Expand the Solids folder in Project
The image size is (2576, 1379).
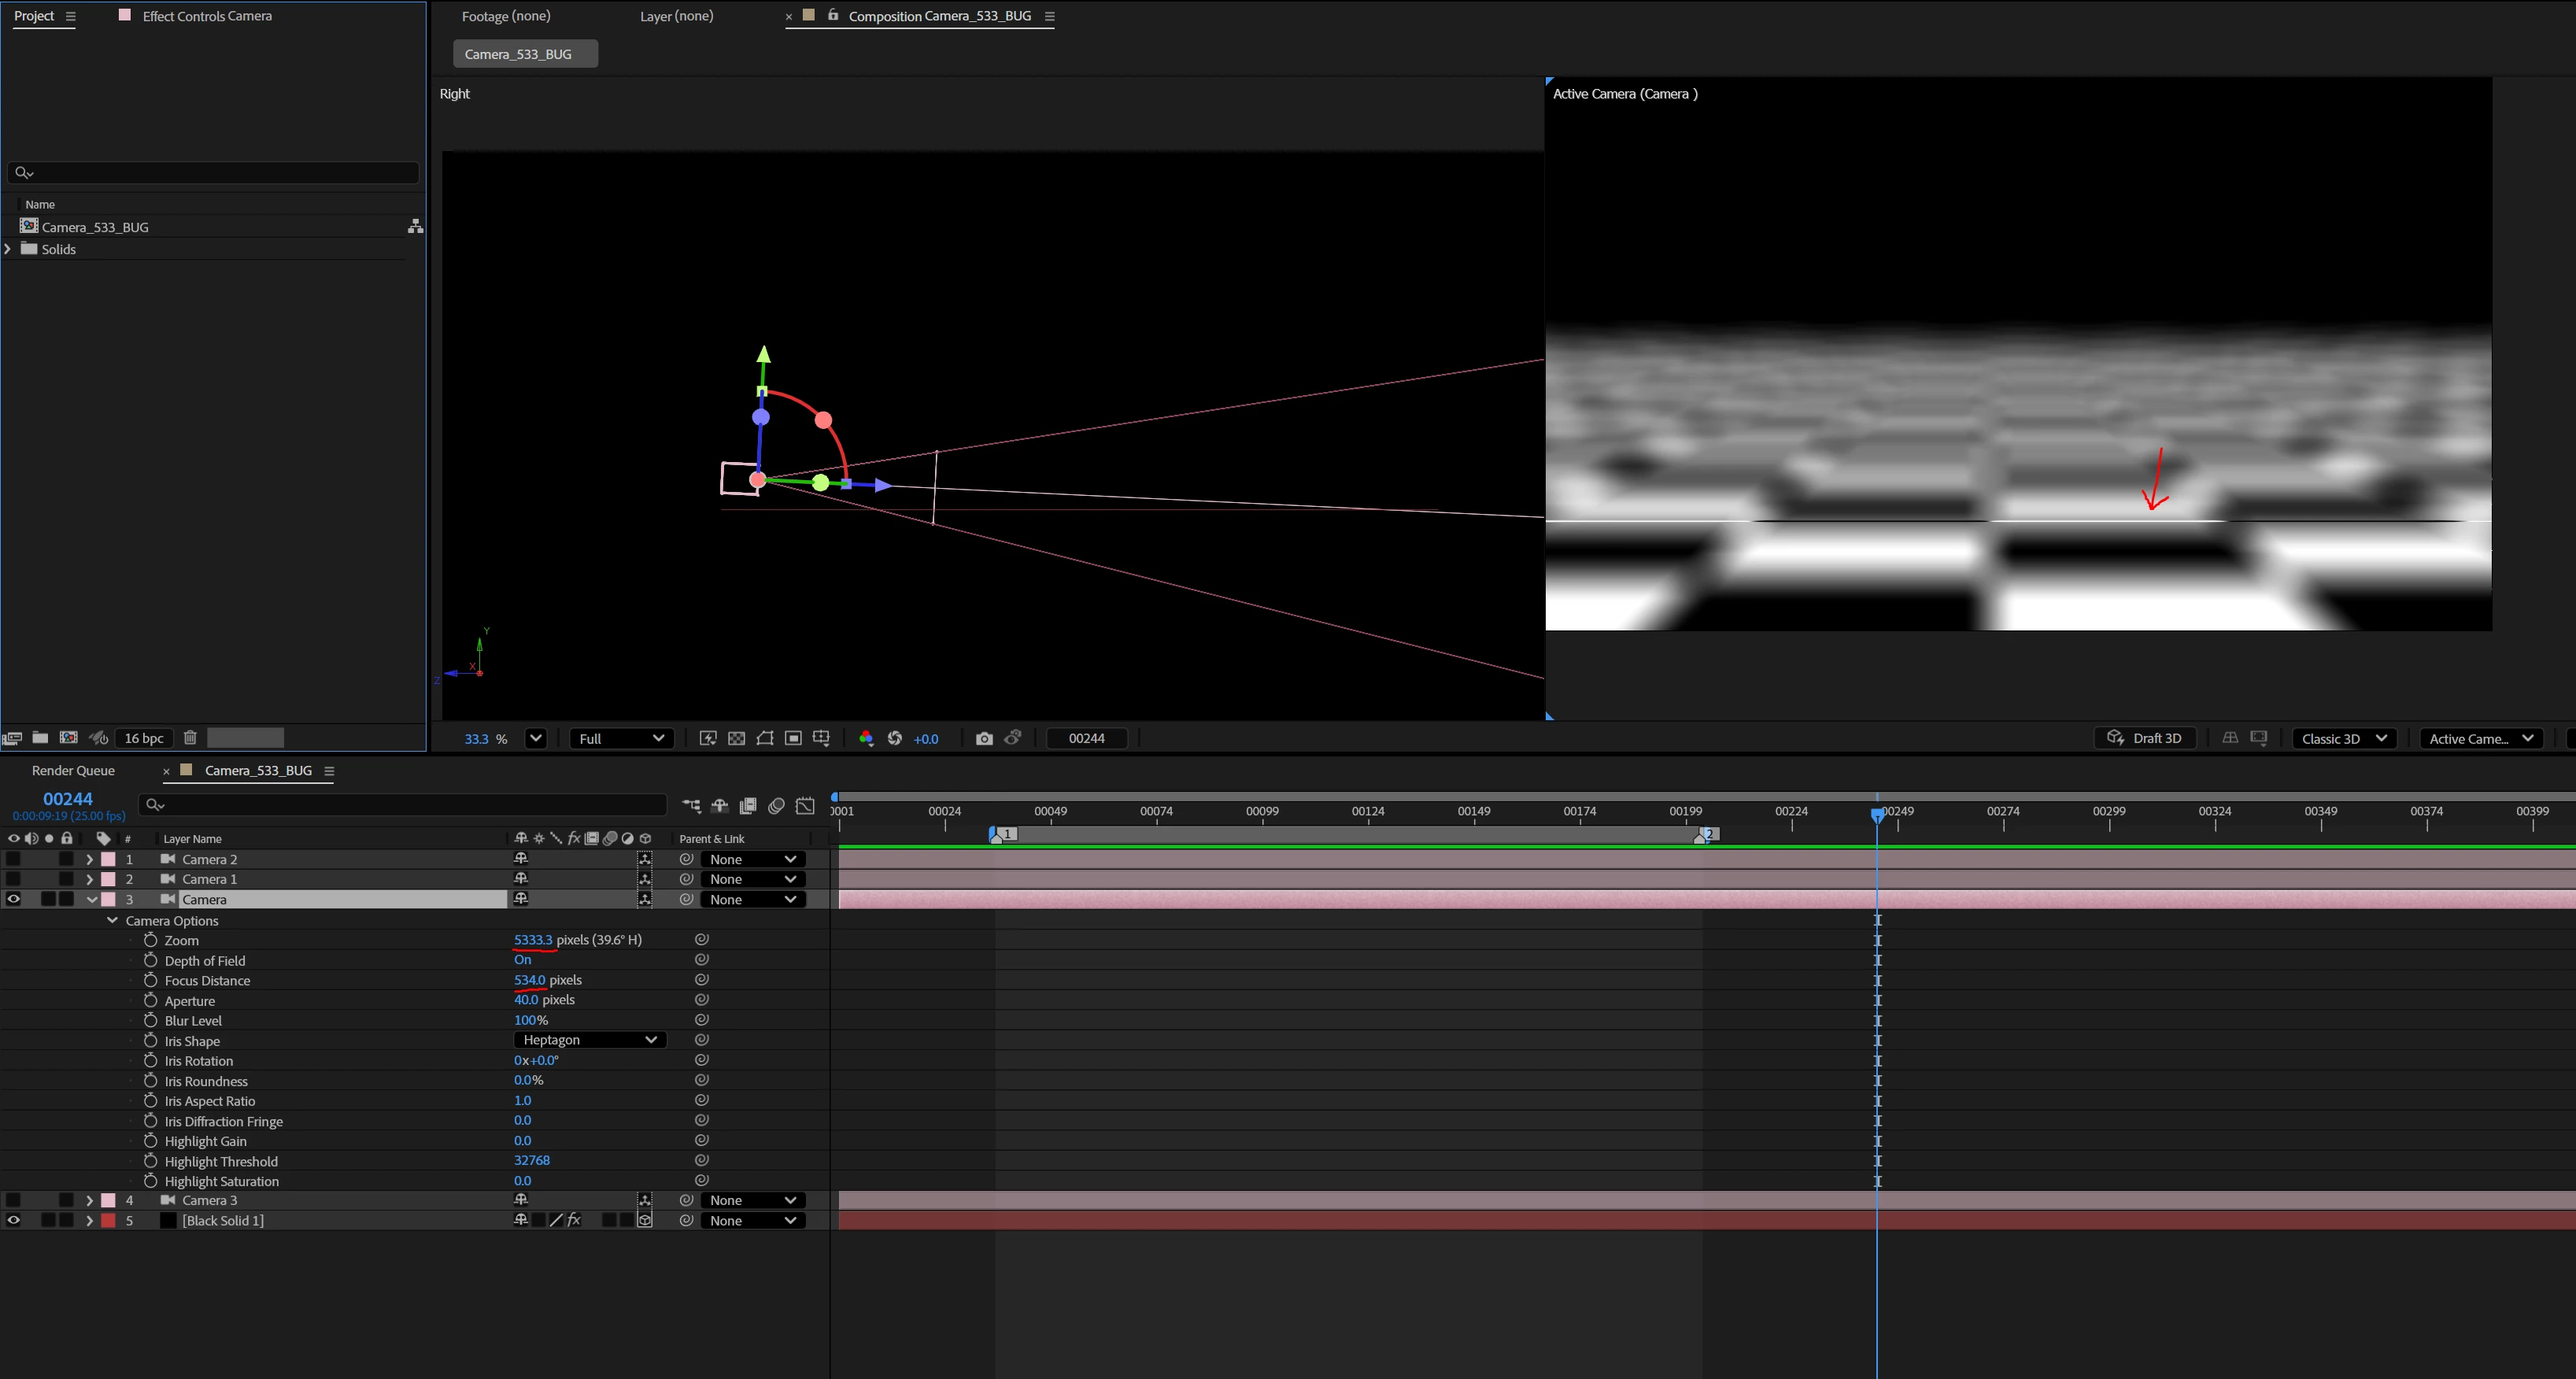[9, 249]
